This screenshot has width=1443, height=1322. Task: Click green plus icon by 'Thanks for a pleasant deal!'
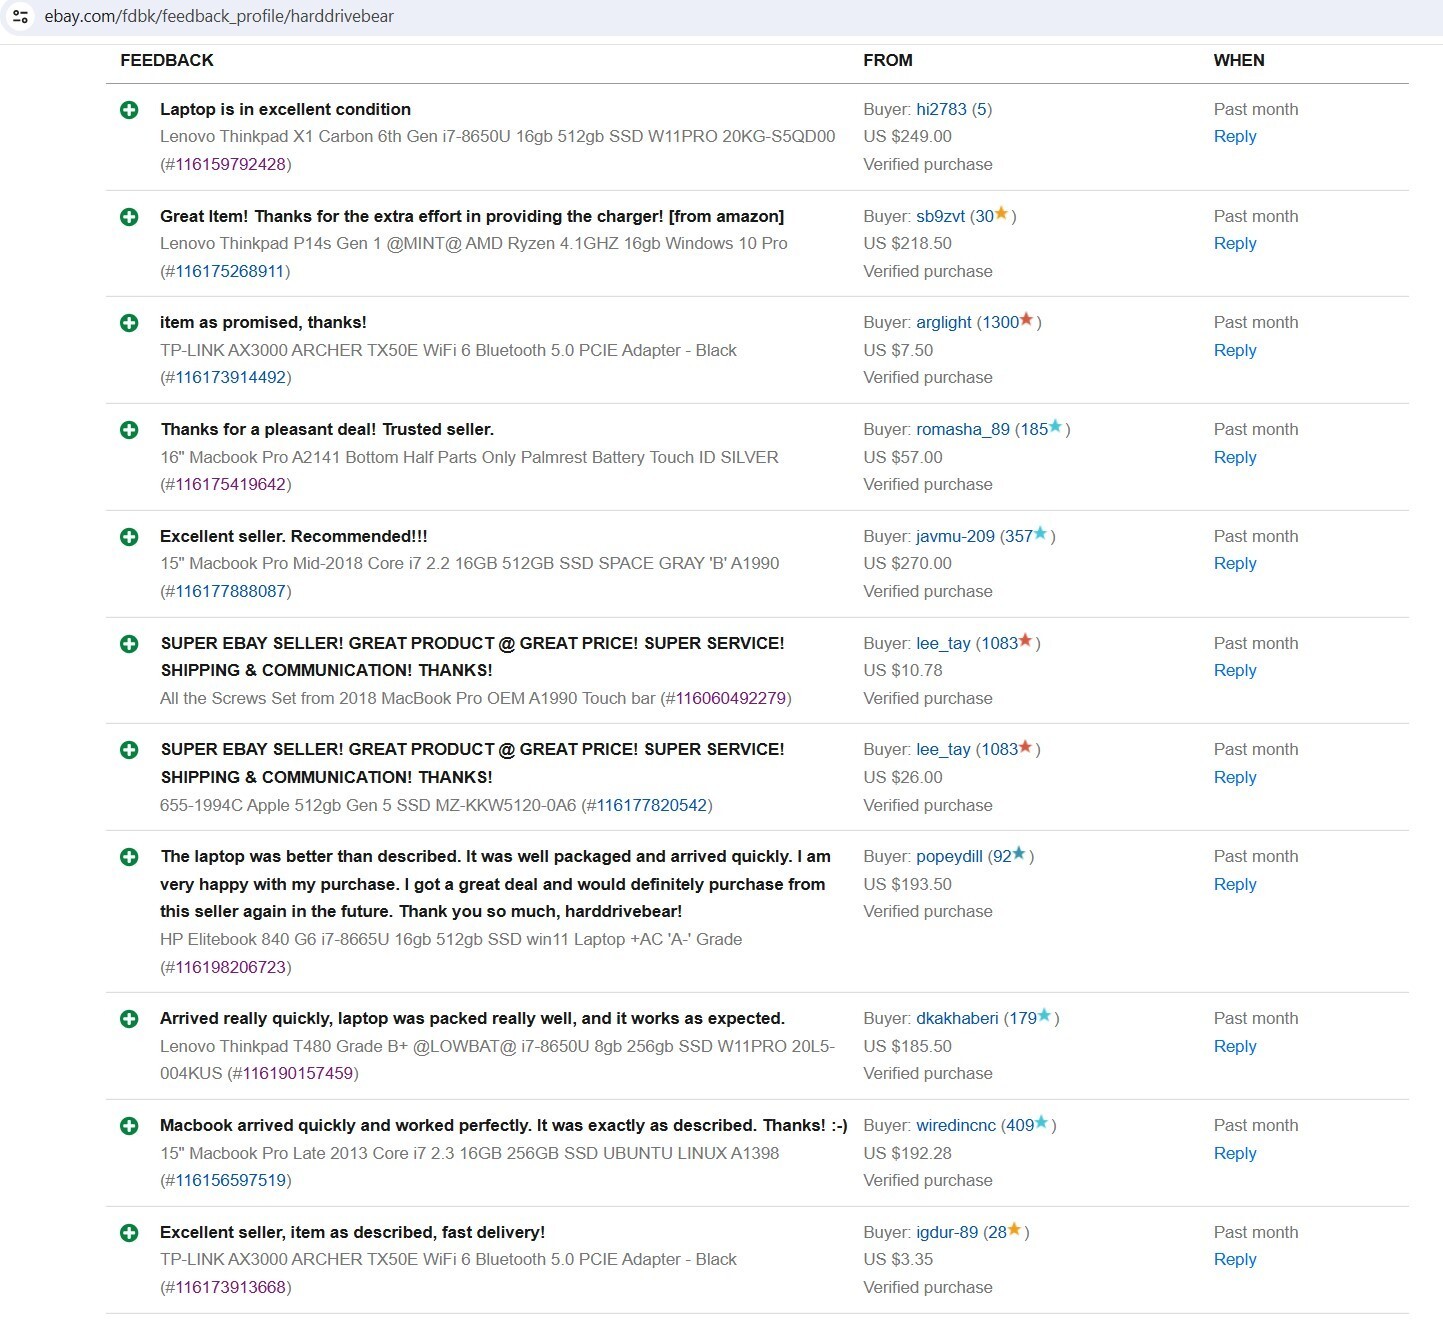pos(129,429)
